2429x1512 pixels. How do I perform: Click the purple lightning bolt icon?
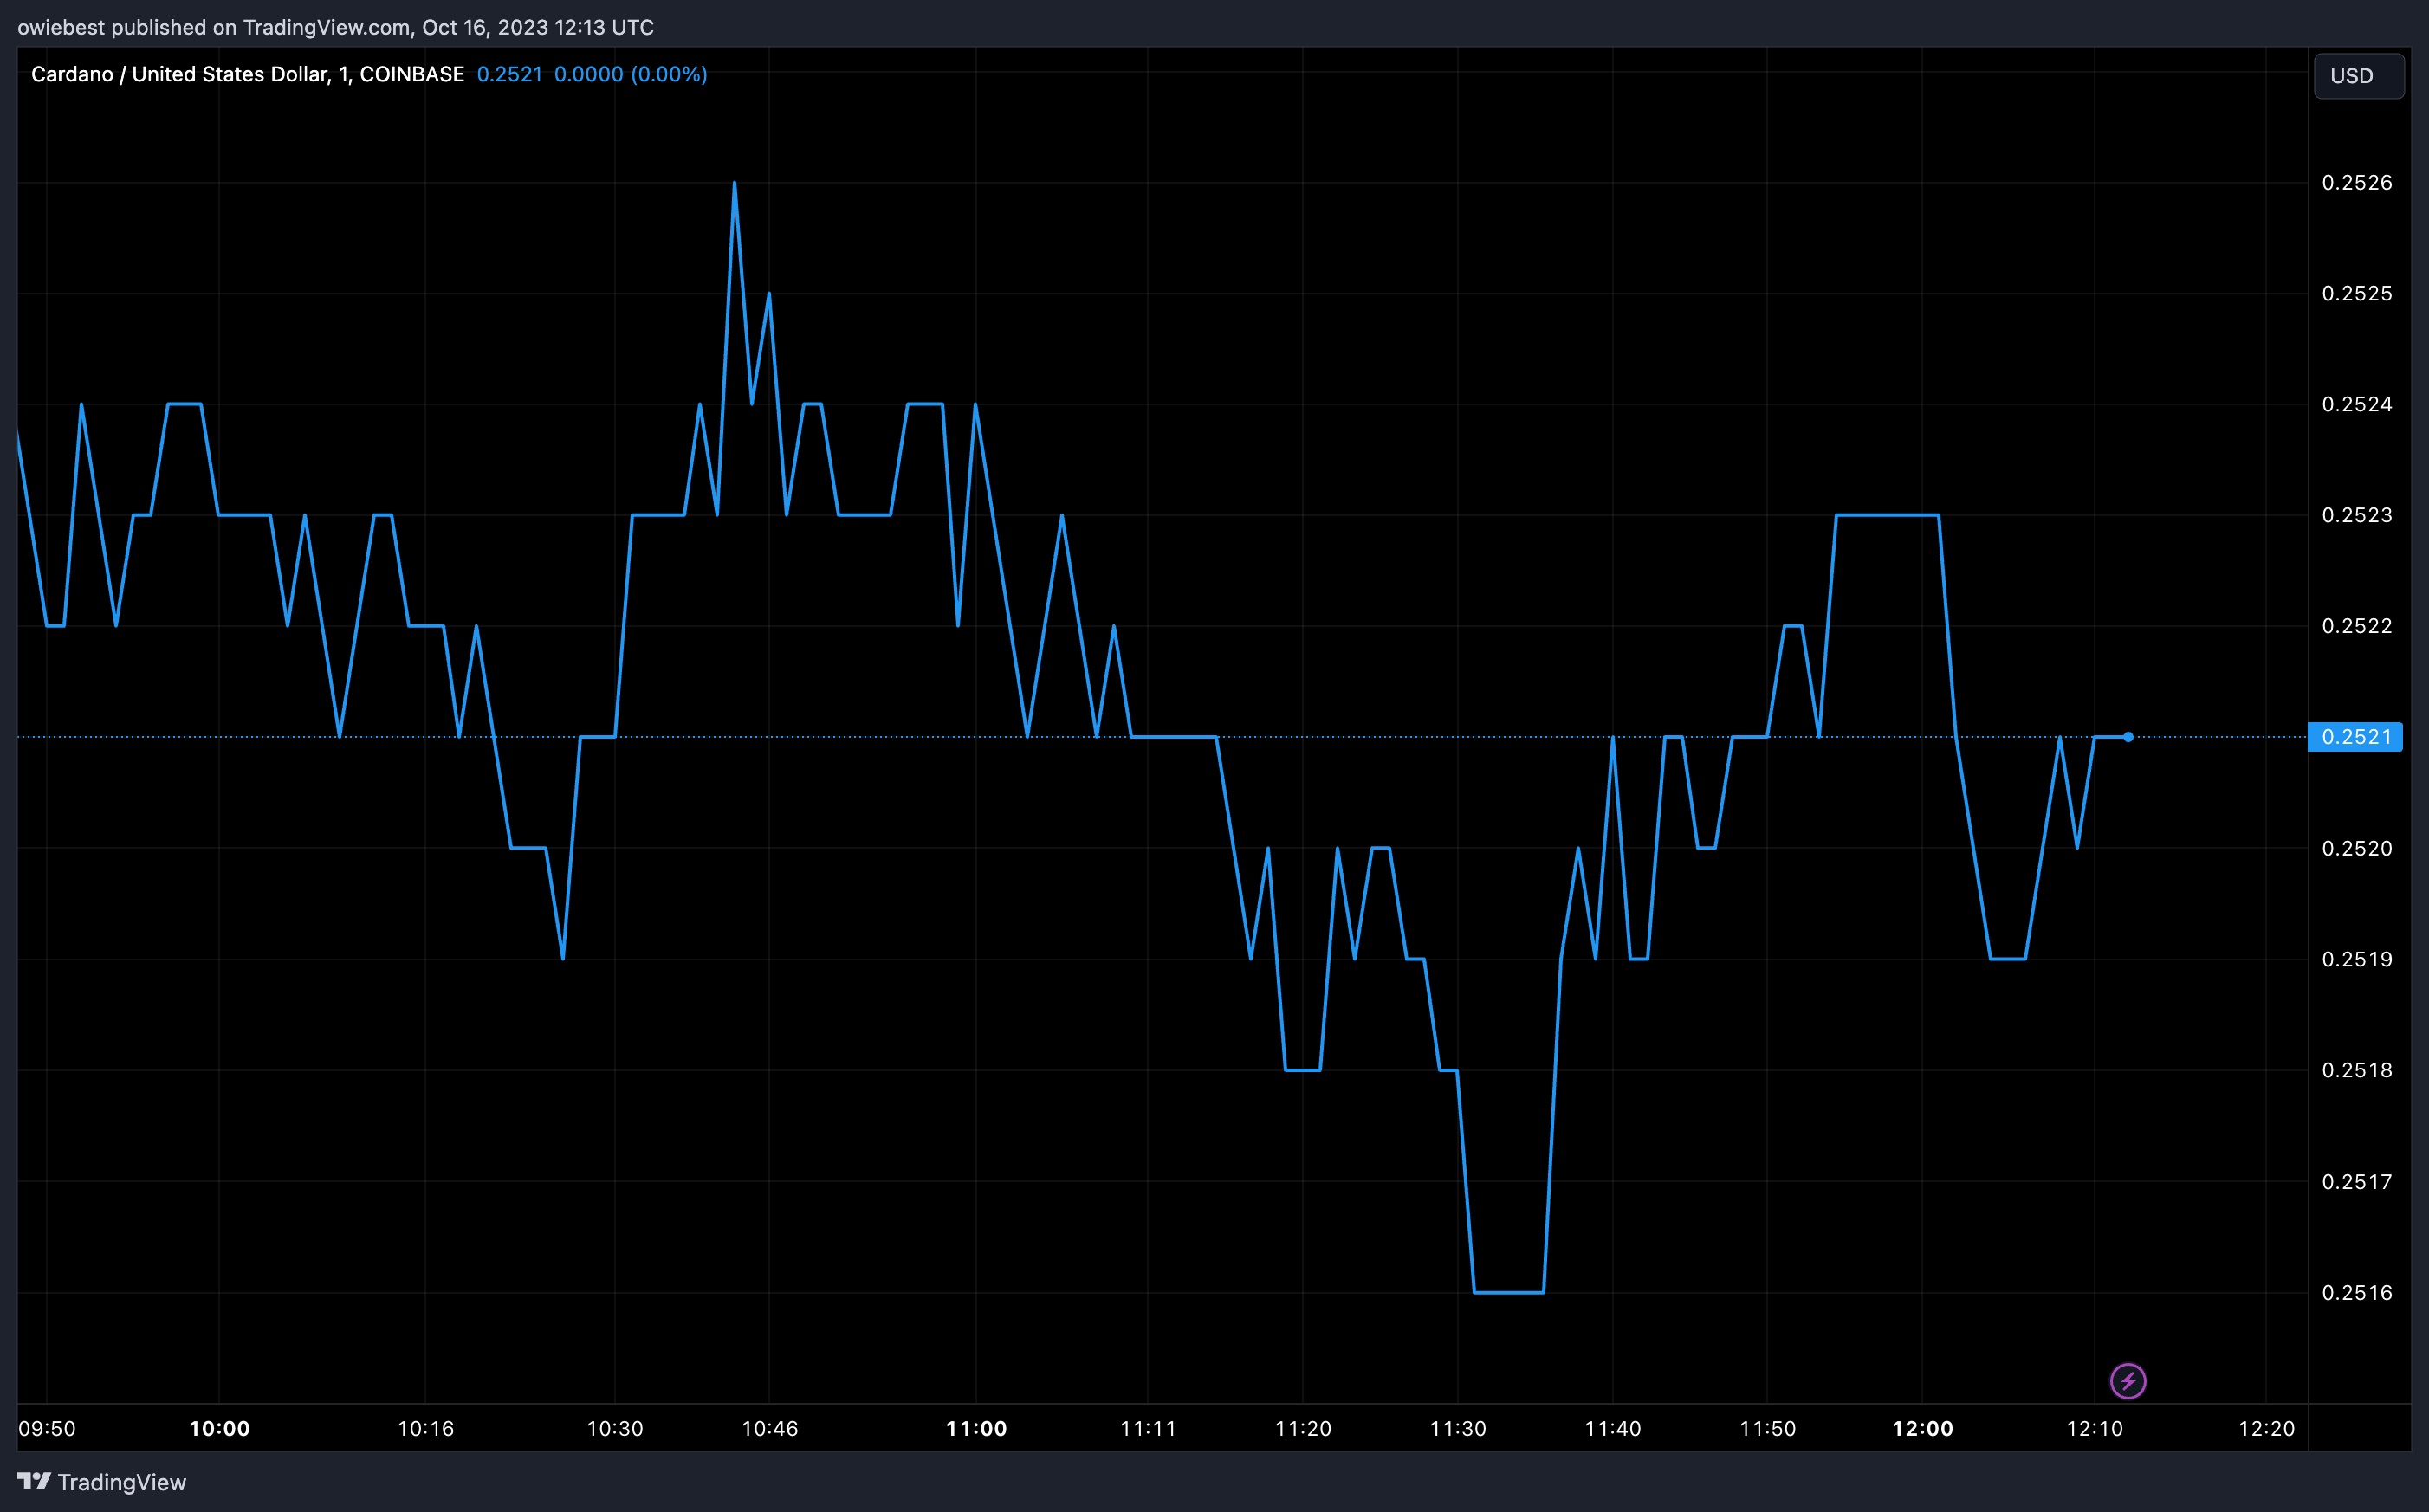(2127, 1381)
